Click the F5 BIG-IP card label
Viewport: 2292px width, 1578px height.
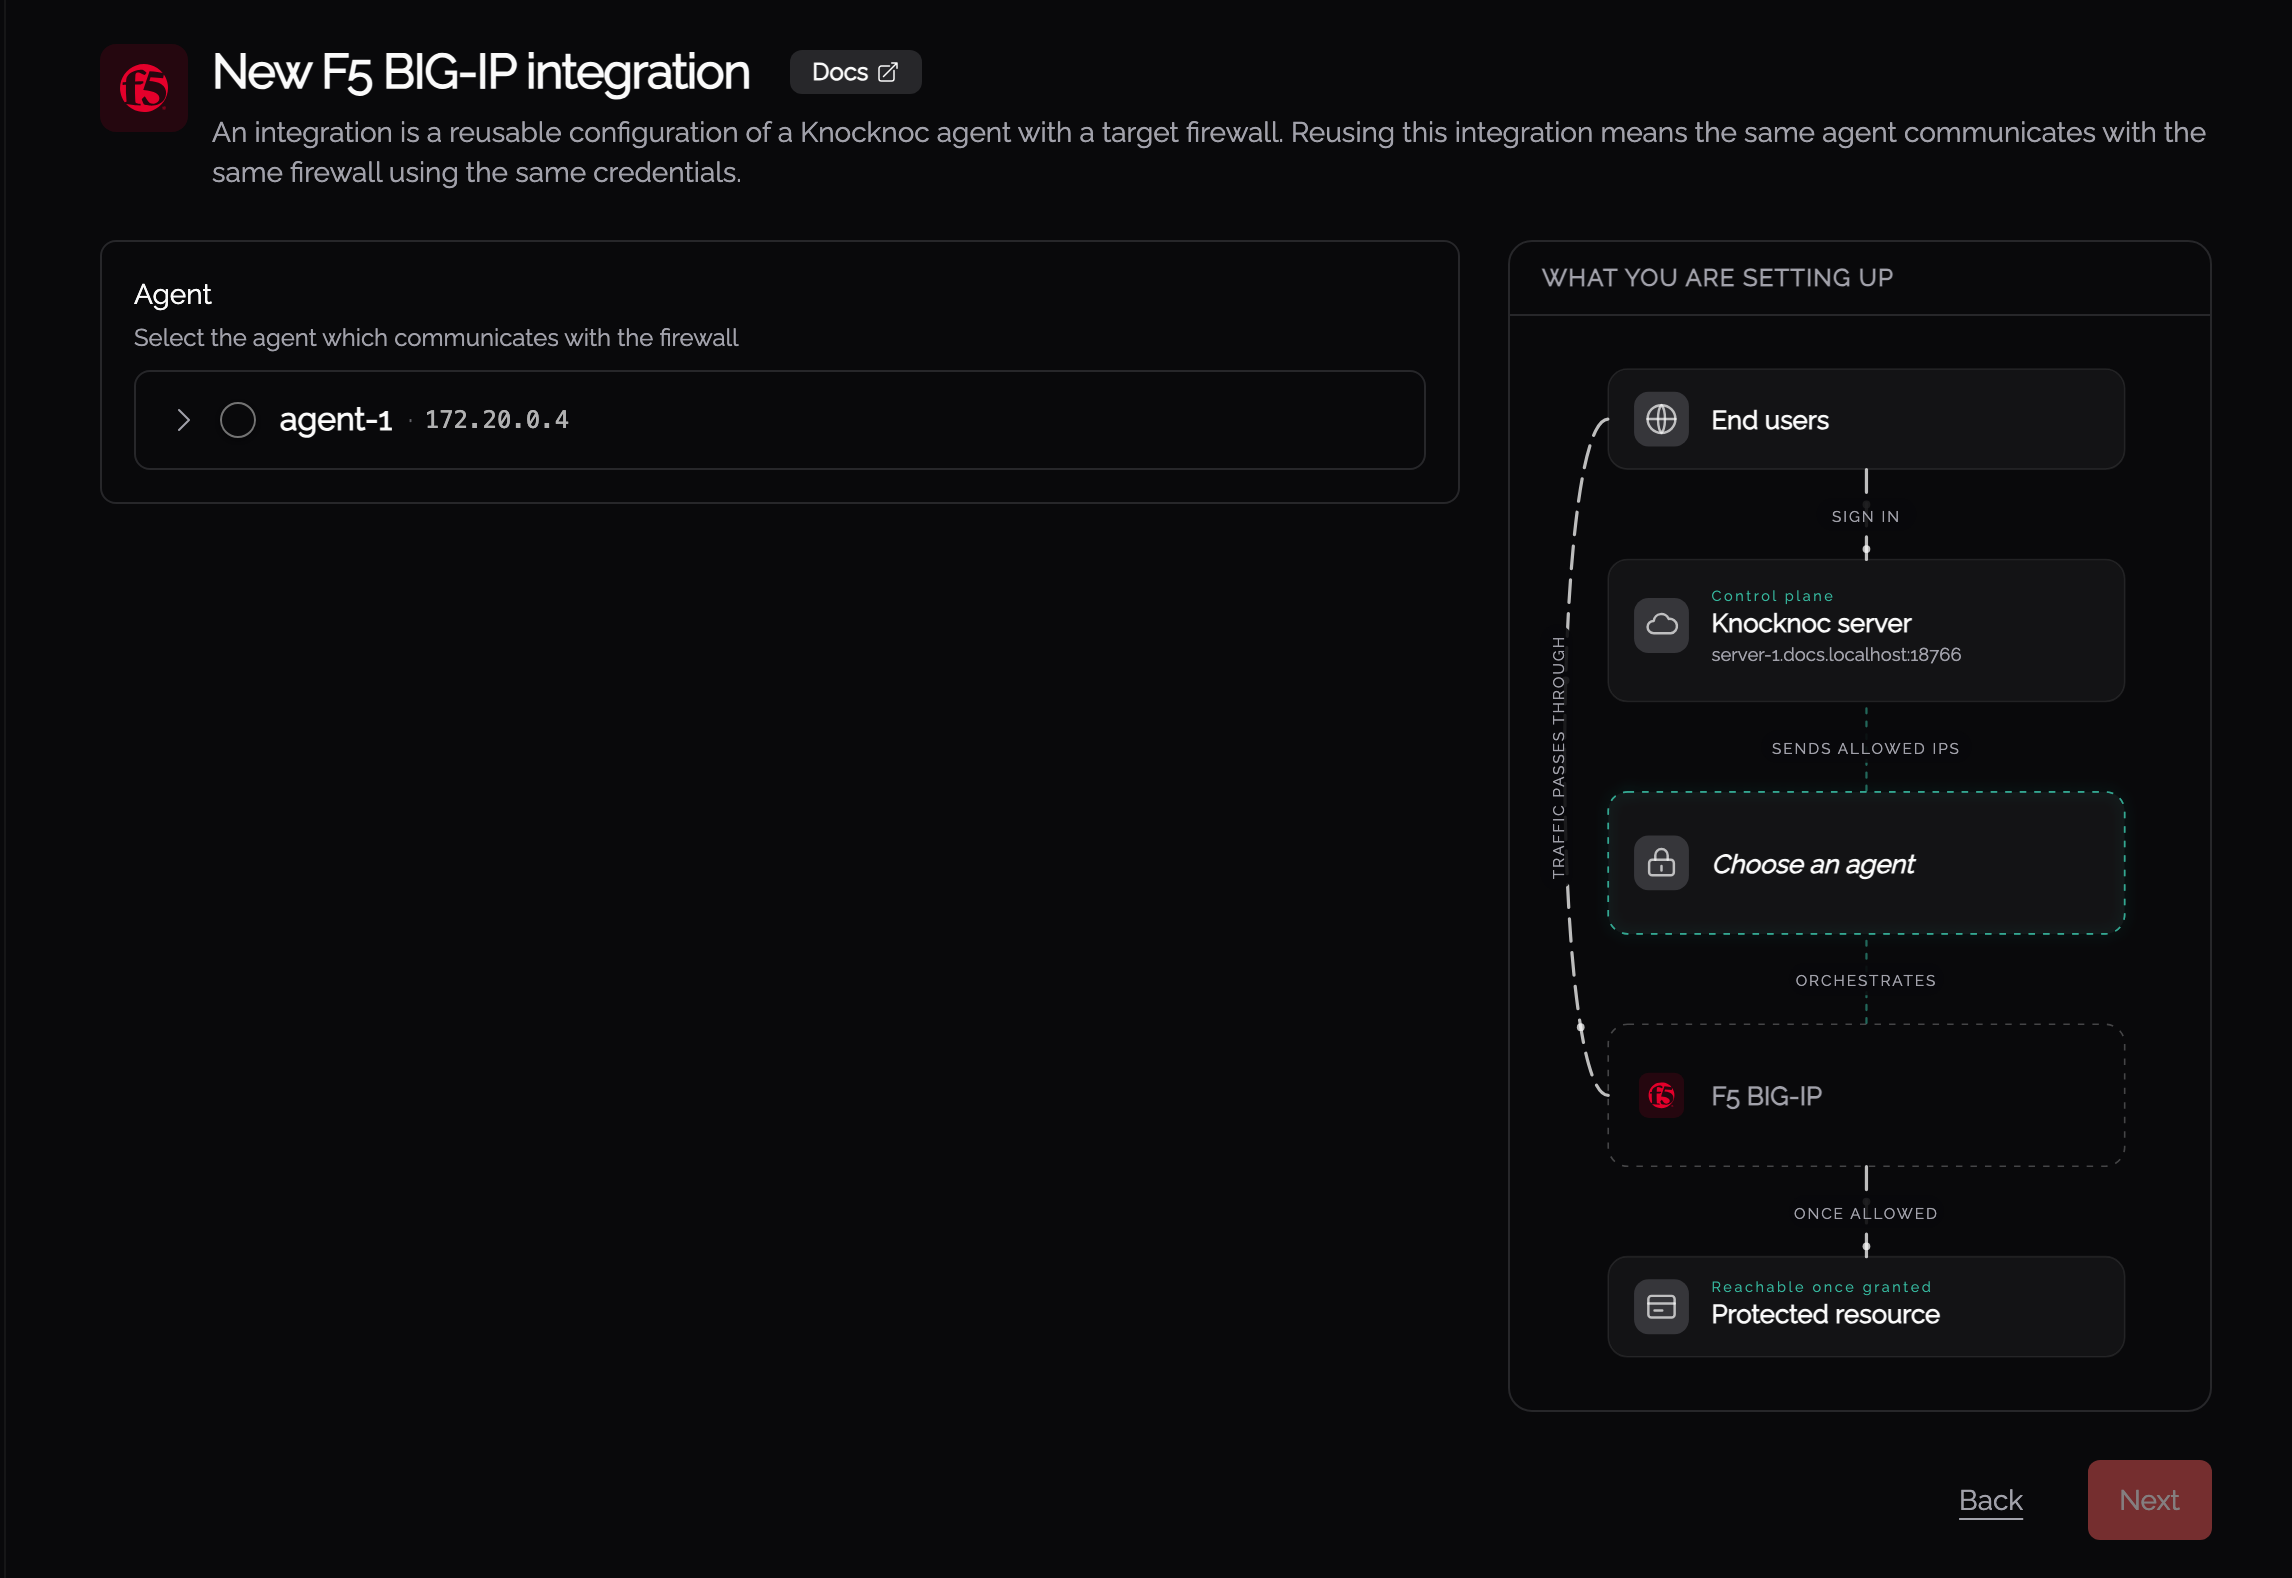point(1766,1096)
